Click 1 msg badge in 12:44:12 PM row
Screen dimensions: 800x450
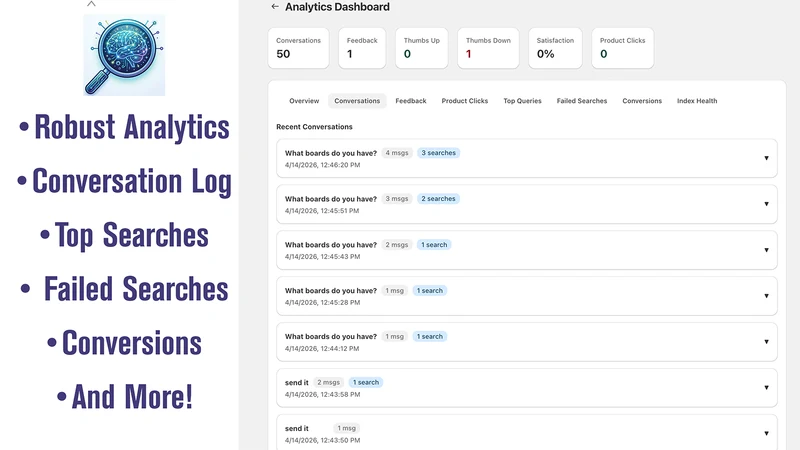point(394,337)
